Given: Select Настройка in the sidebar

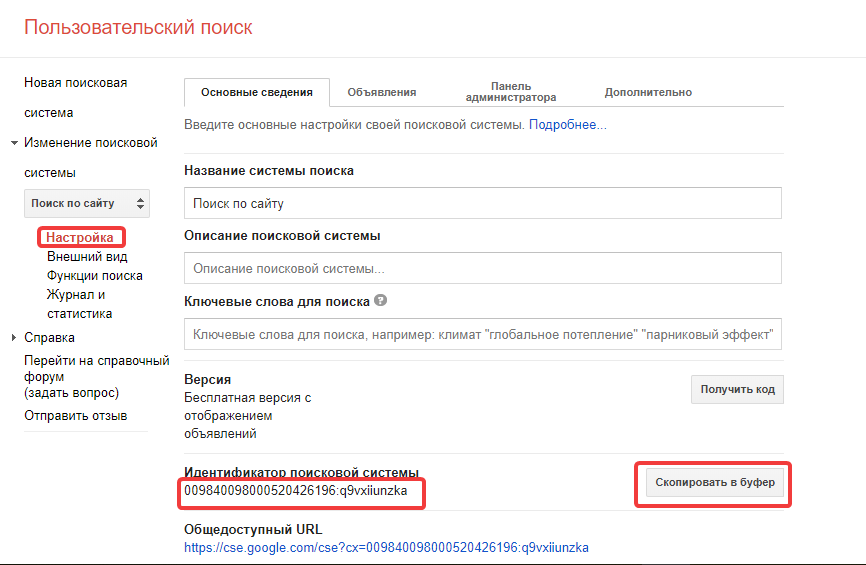Looking at the screenshot, I should pos(80,237).
